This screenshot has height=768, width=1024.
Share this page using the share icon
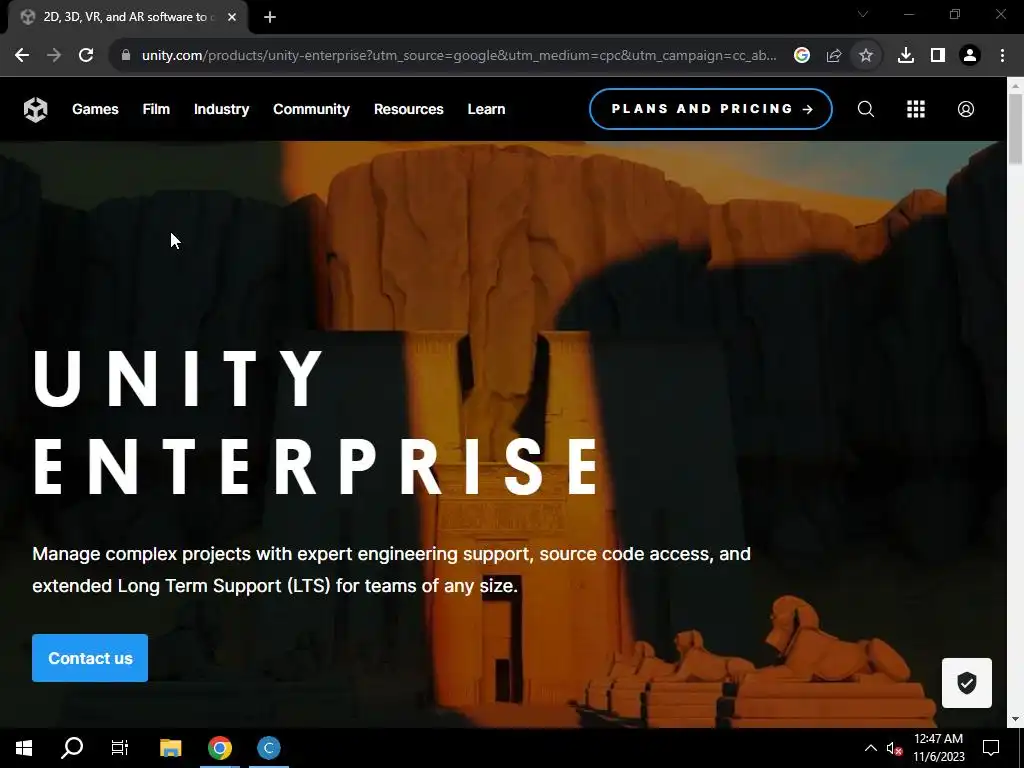(x=834, y=56)
